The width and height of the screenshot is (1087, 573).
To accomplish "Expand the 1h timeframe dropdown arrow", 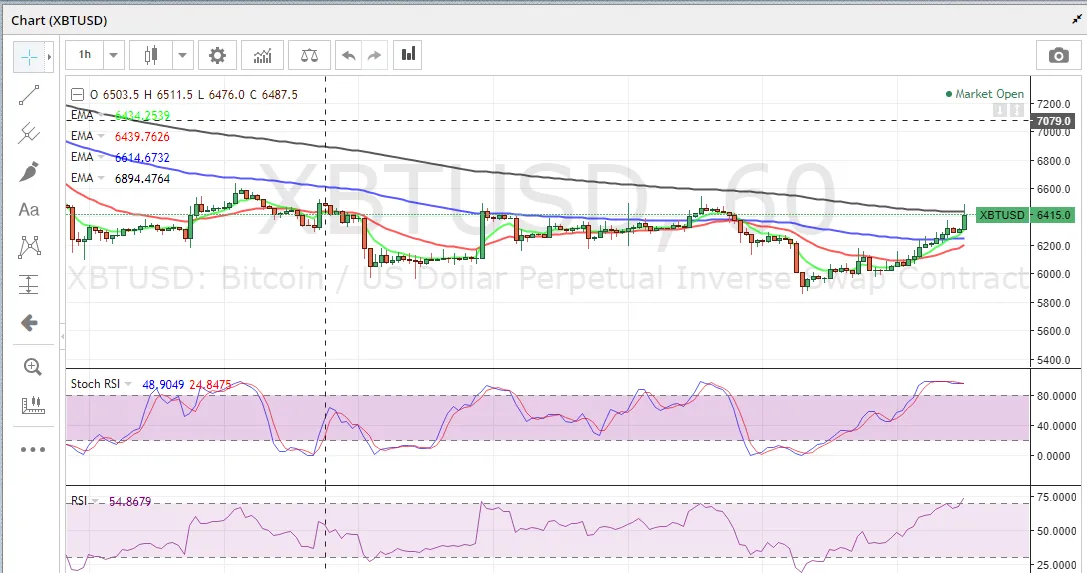I will [114, 55].
